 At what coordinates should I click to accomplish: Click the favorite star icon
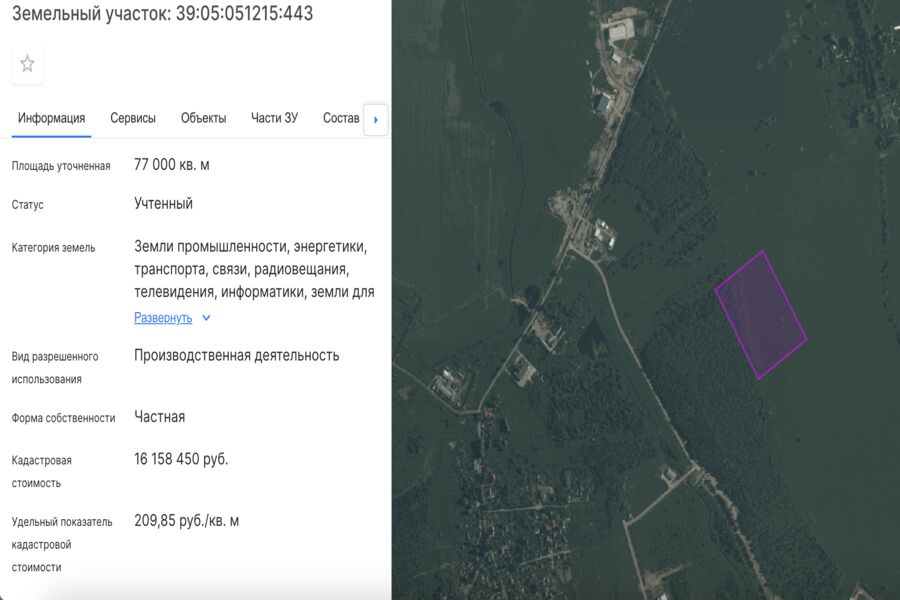pos(27,64)
